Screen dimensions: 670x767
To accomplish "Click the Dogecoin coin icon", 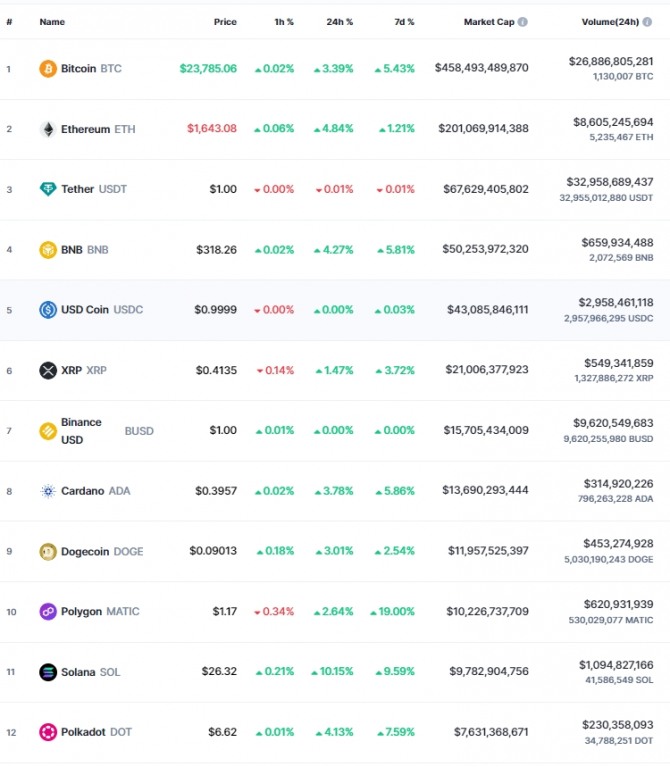I will pyautogui.click(x=48, y=552).
